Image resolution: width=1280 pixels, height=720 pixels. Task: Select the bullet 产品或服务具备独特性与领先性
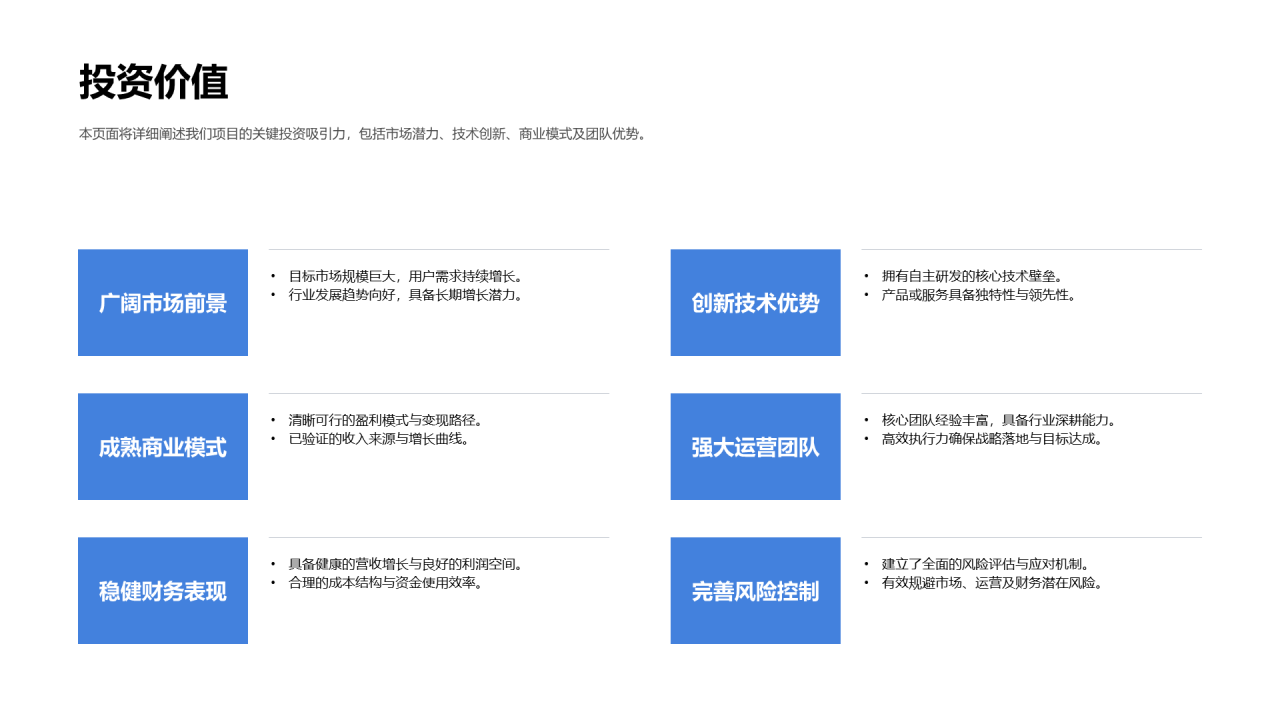point(982,295)
